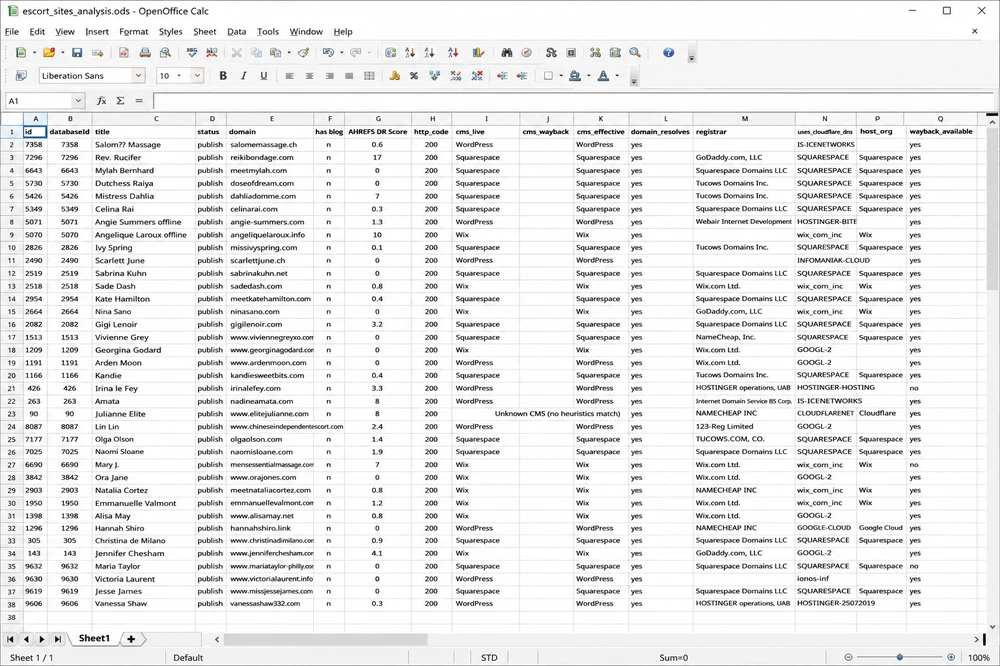This screenshot has width=1000, height=666.
Task: Open the Undo history dropdown arrow
Action: pos(341,53)
